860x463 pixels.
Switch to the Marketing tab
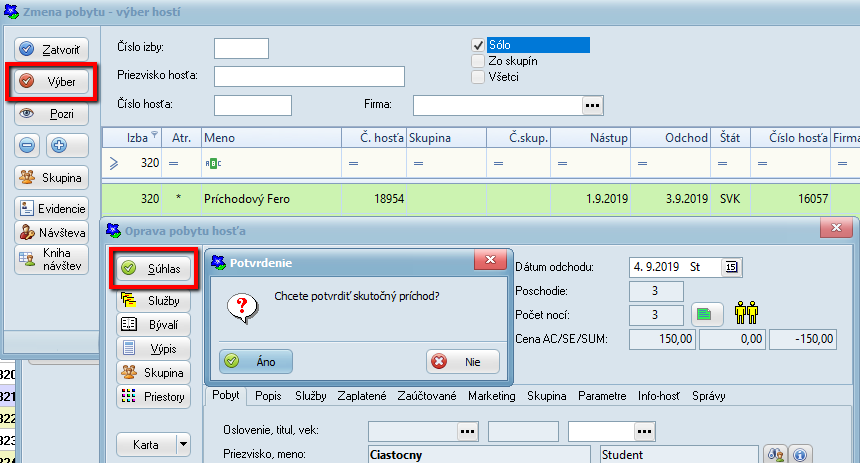point(491,396)
